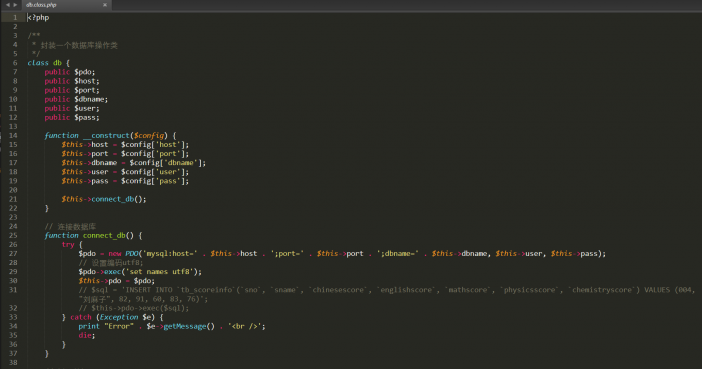Click 'public $user;' property line
702x369 pixels.
[x=72, y=108]
